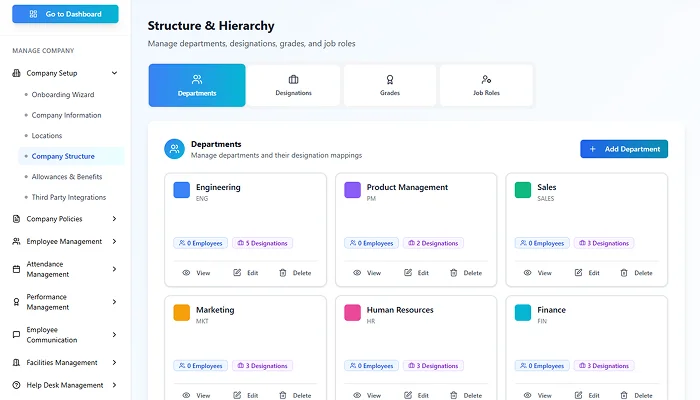Image resolution: width=700 pixels, height=400 pixels.
Task: Click the Add Department button
Action: (x=624, y=149)
